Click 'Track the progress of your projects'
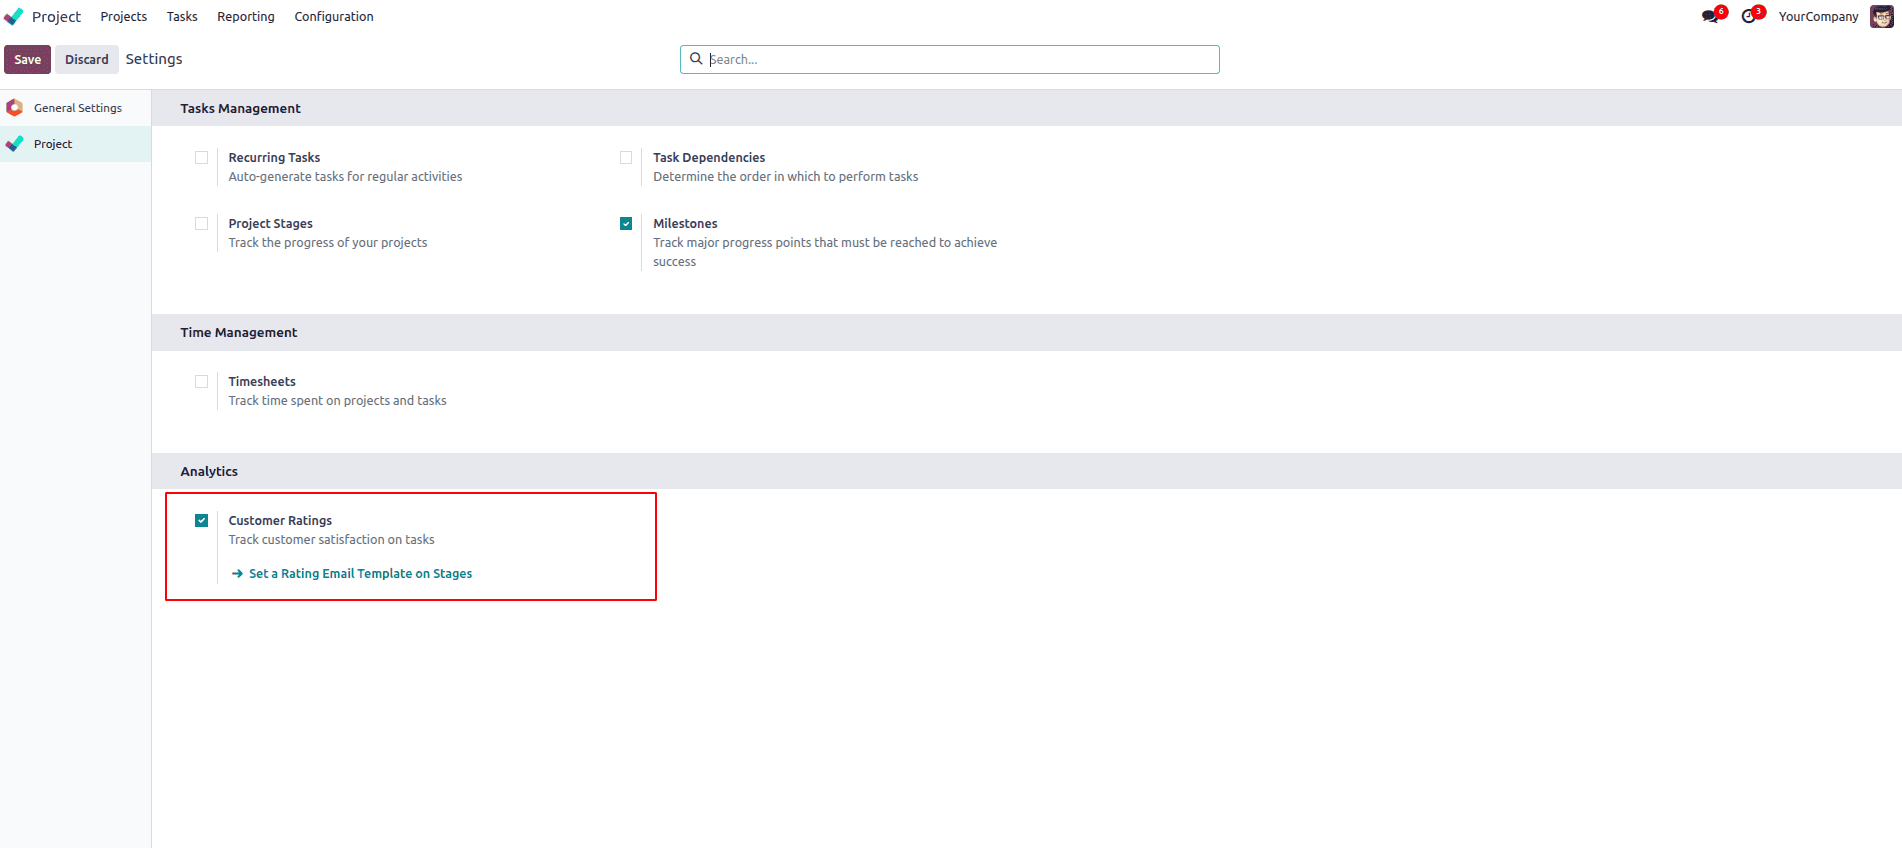The height and width of the screenshot is (848, 1902). (x=327, y=243)
